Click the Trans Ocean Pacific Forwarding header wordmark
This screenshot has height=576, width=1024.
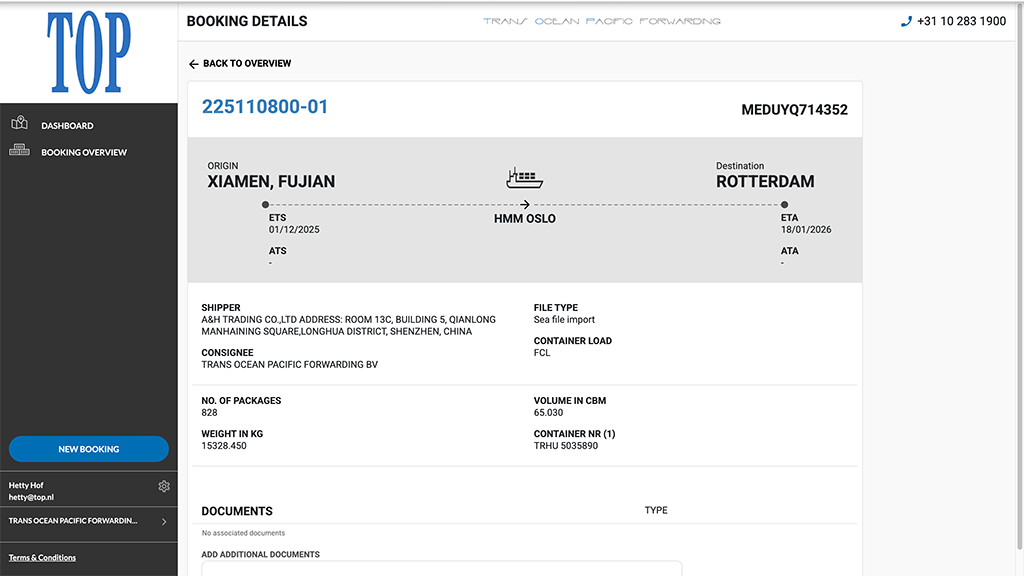tap(603, 20)
